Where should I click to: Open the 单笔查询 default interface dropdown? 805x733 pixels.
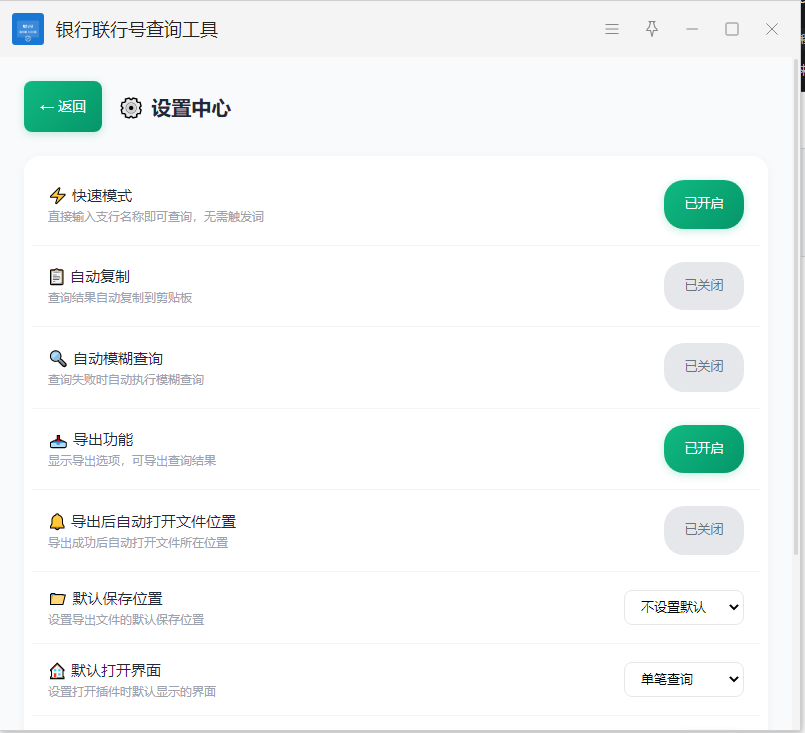(683, 679)
